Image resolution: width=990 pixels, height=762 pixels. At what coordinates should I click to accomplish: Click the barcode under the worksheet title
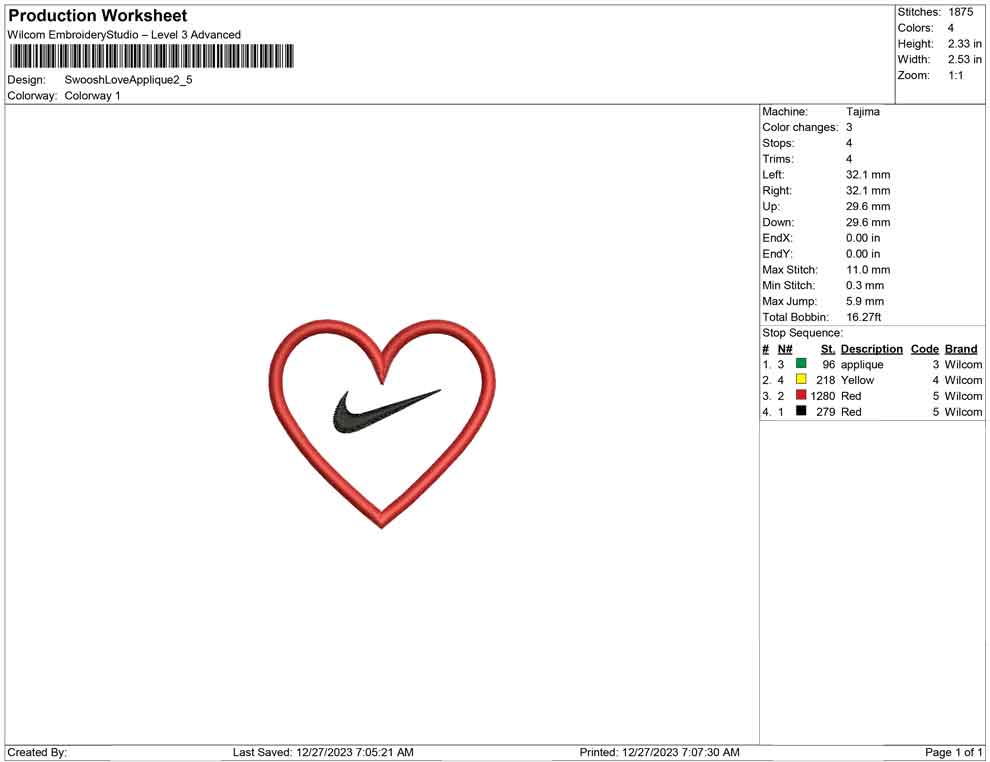[152, 56]
